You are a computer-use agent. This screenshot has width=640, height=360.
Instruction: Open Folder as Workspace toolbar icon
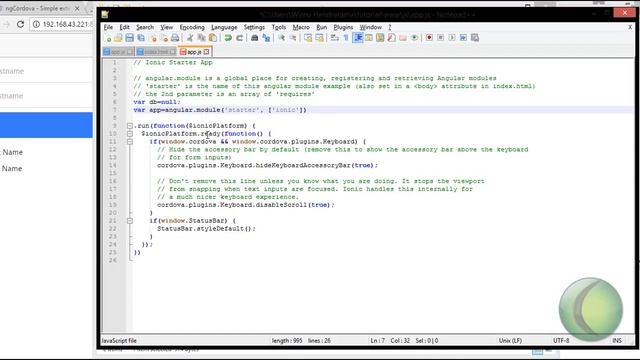(403, 38)
